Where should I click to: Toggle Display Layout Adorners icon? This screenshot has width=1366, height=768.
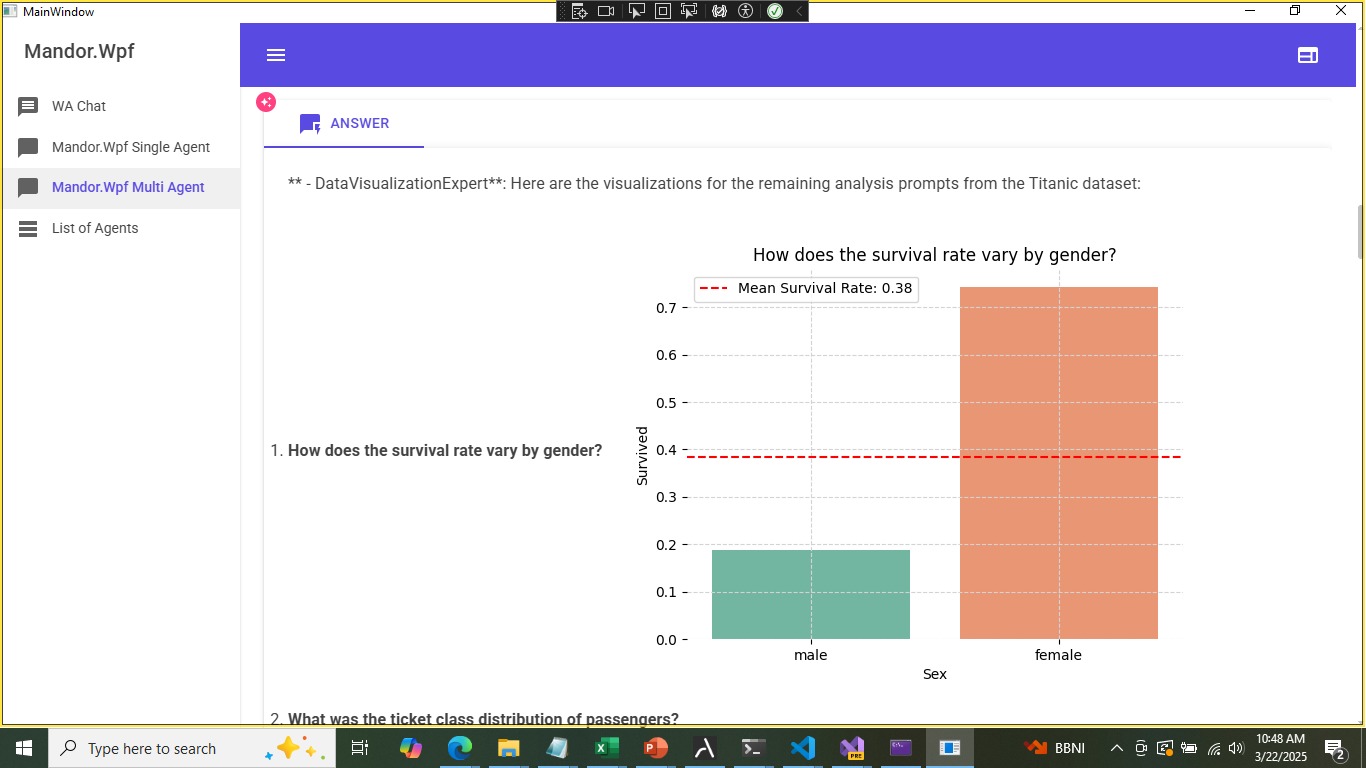pyautogui.click(x=662, y=11)
